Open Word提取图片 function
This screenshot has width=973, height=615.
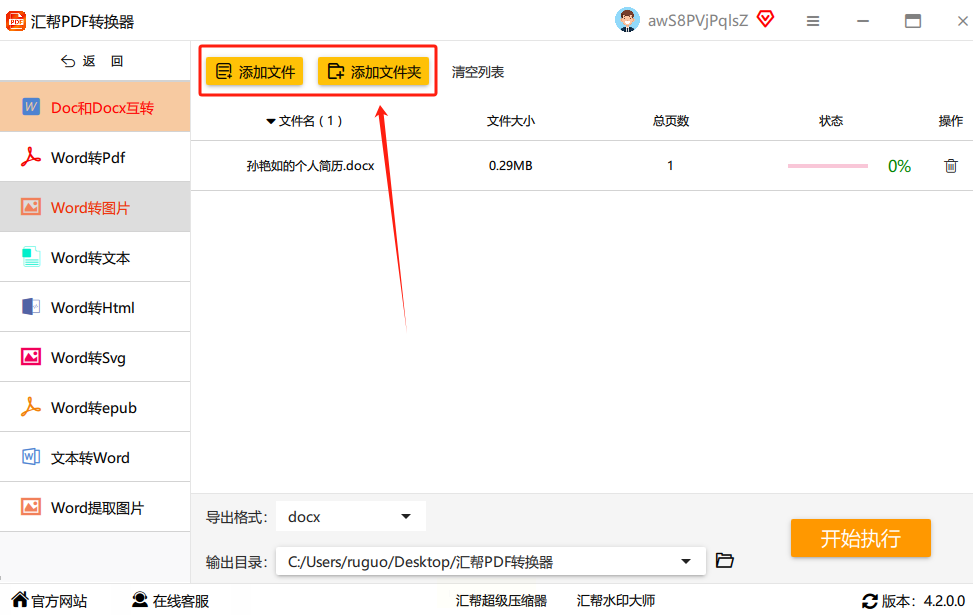pos(95,507)
